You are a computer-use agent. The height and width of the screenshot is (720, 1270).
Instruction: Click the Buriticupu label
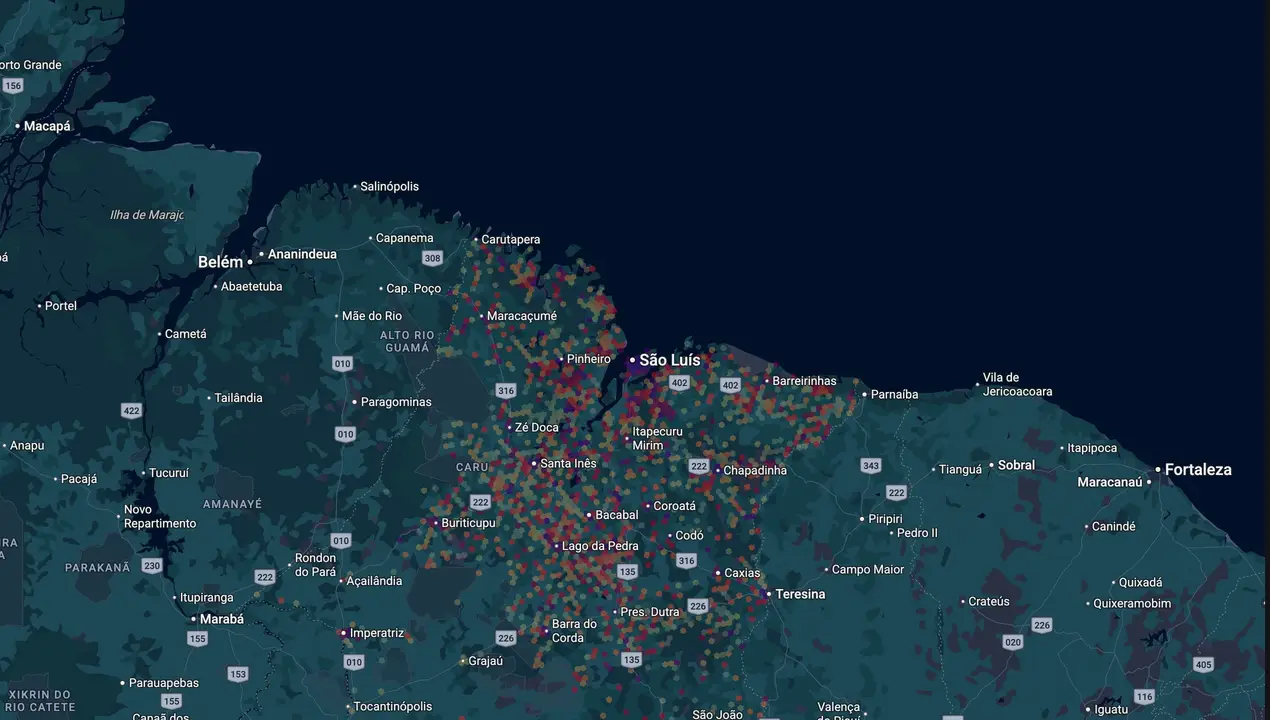pos(468,523)
